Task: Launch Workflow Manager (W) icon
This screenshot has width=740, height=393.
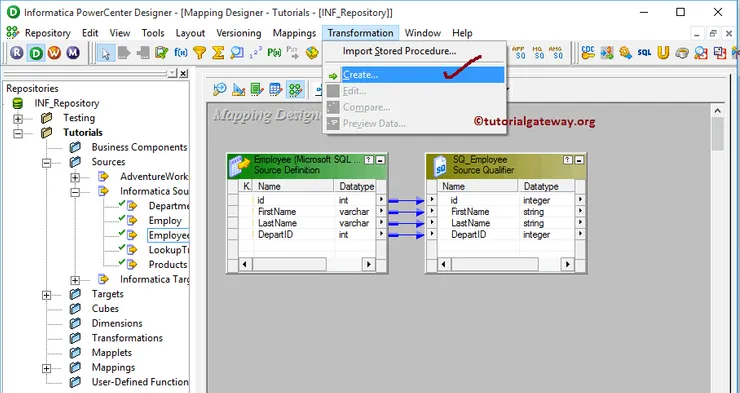Action: click(54, 53)
